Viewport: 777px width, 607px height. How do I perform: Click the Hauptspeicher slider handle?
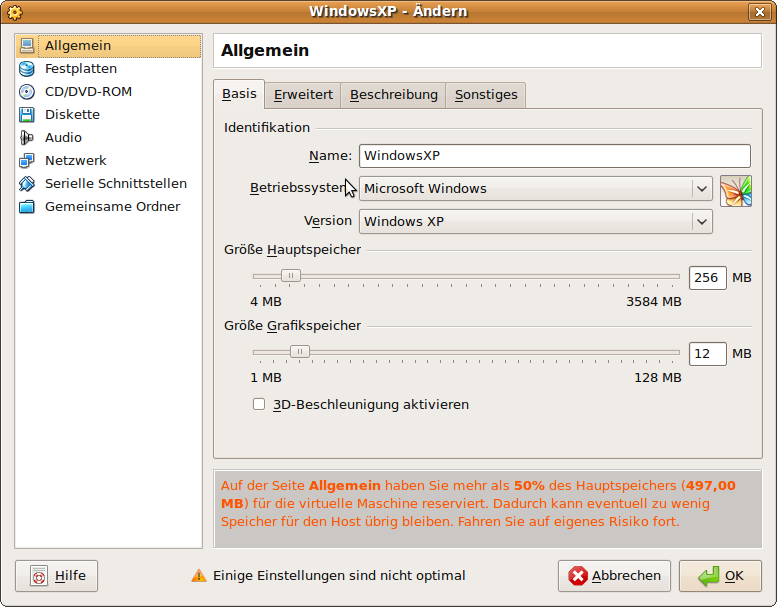click(x=291, y=276)
